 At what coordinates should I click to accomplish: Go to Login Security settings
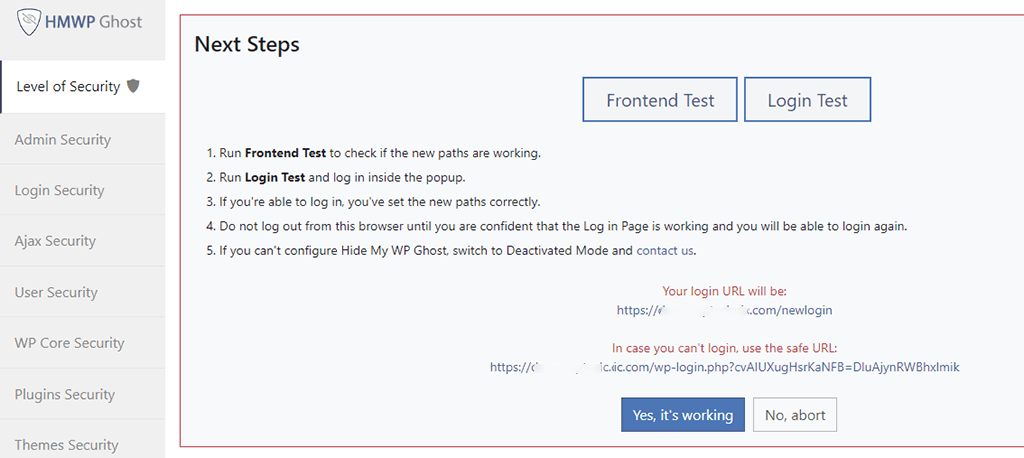click(x=60, y=190)
